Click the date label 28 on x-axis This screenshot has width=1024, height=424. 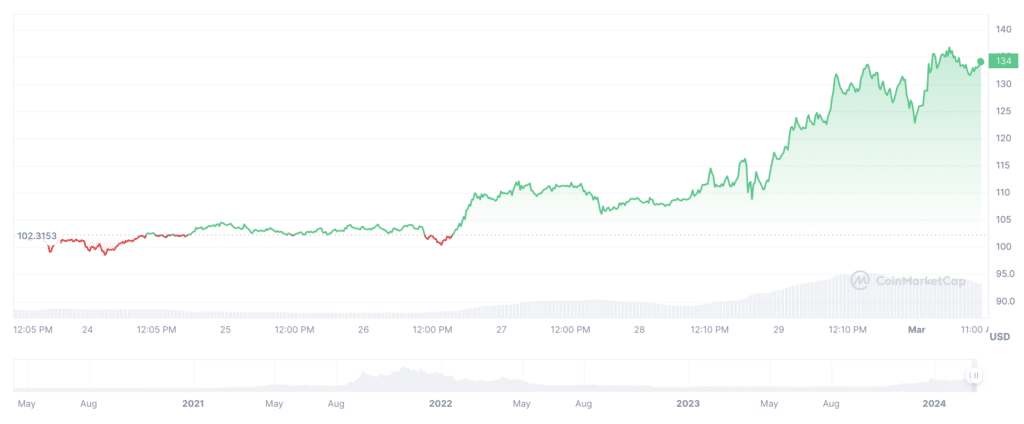pos(639,329)
